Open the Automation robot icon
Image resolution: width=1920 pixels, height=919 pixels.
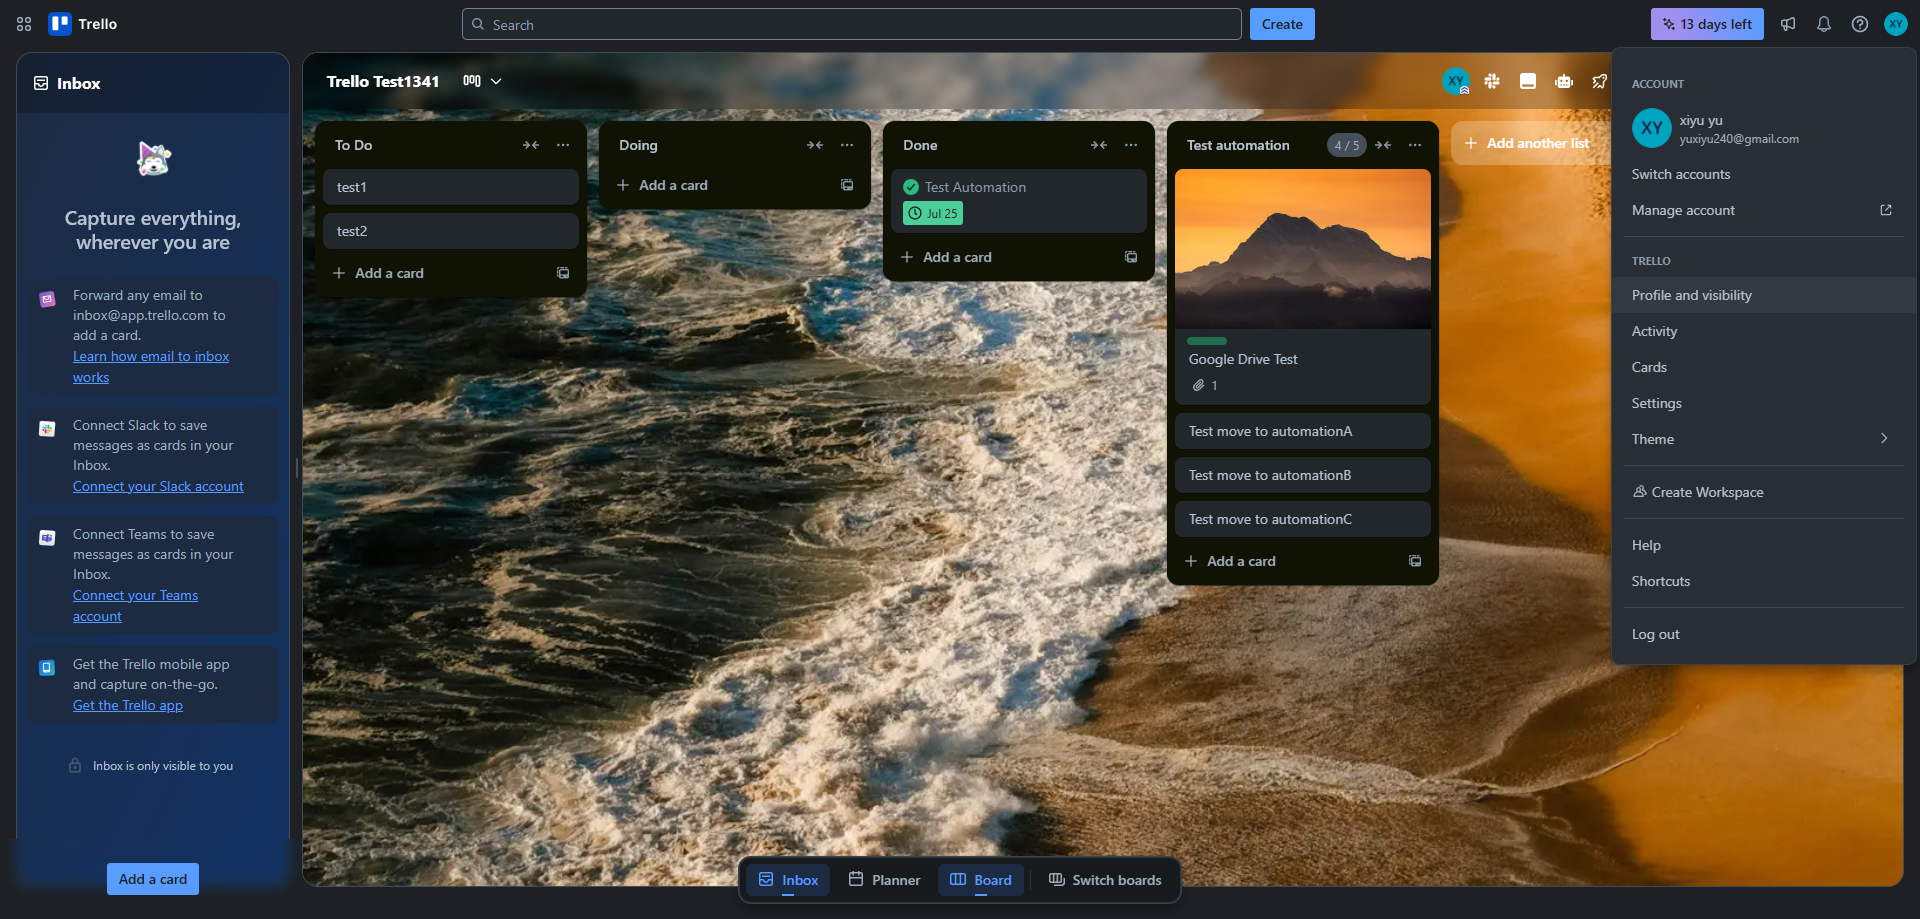(1564, 81)
